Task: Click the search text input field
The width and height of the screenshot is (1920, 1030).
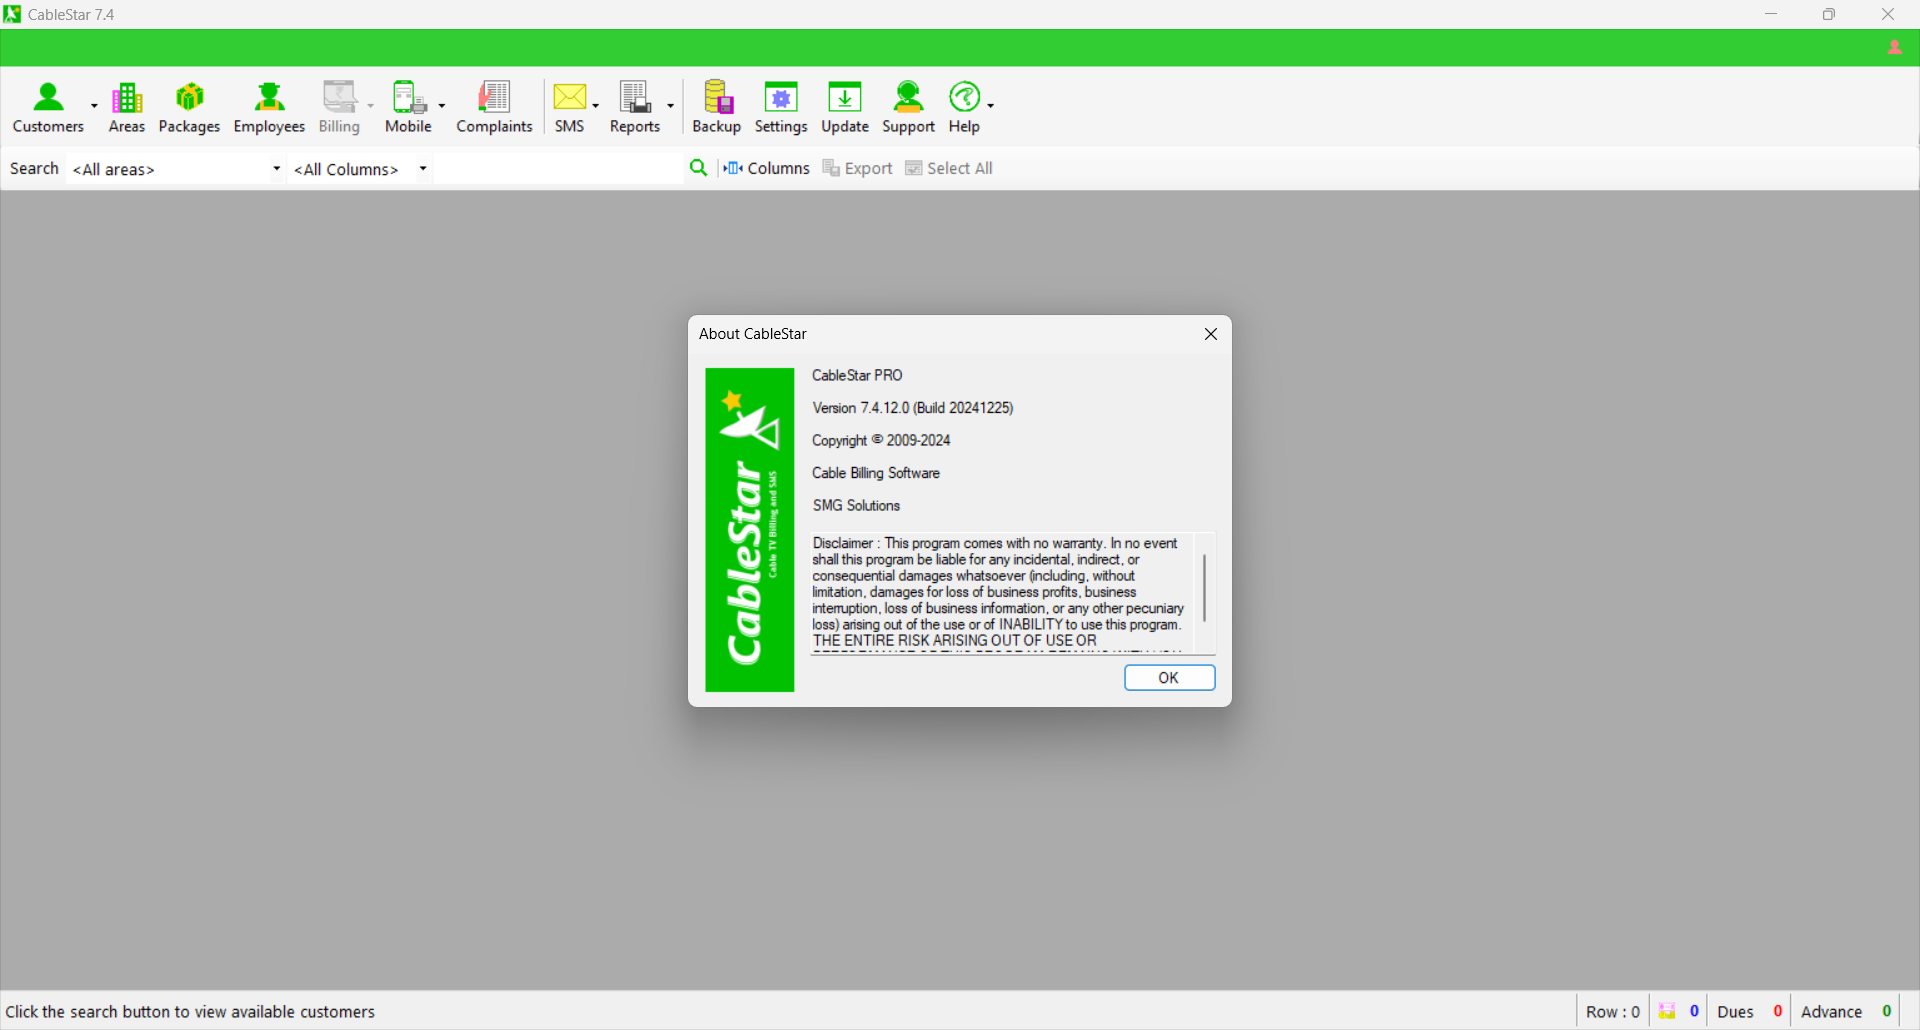Action: 557,169
